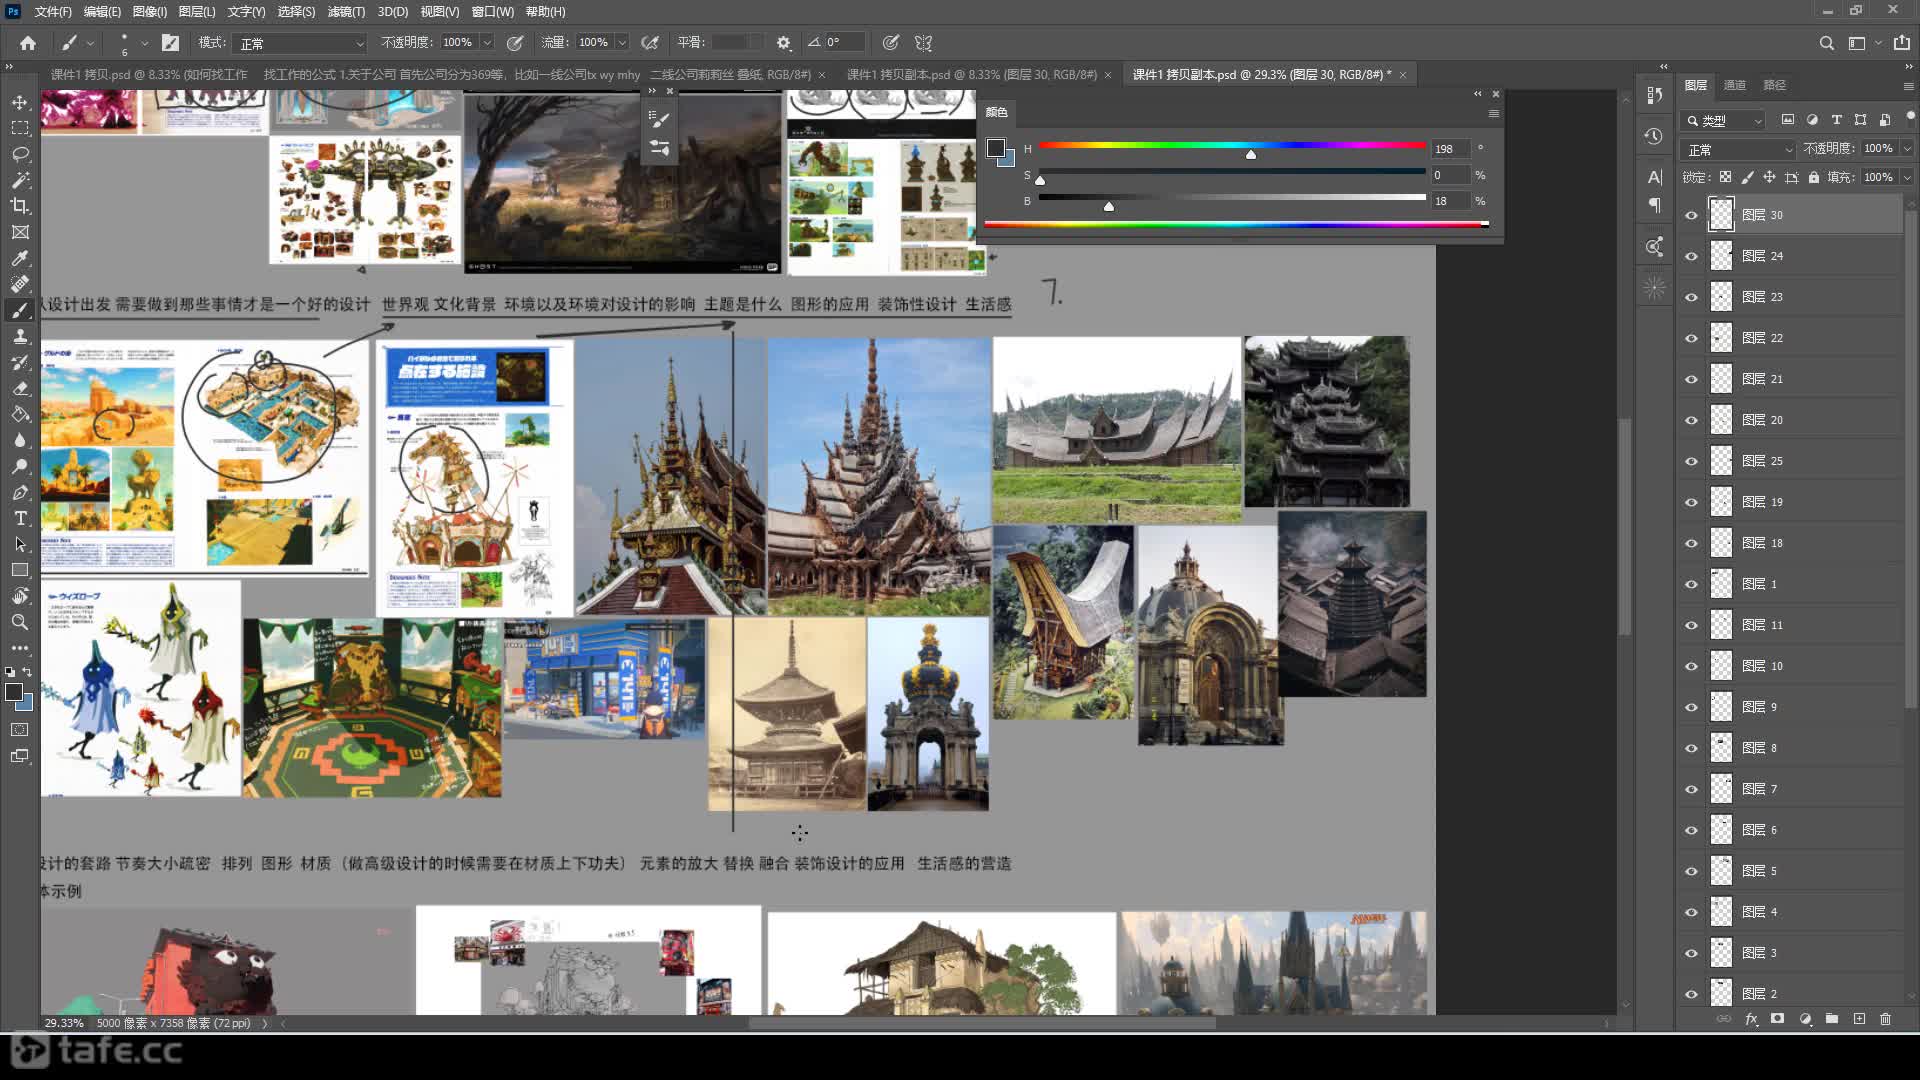Select the Eraser tool
Image resolution: width=1920 pixels, height=1080 pixels.
20,388
